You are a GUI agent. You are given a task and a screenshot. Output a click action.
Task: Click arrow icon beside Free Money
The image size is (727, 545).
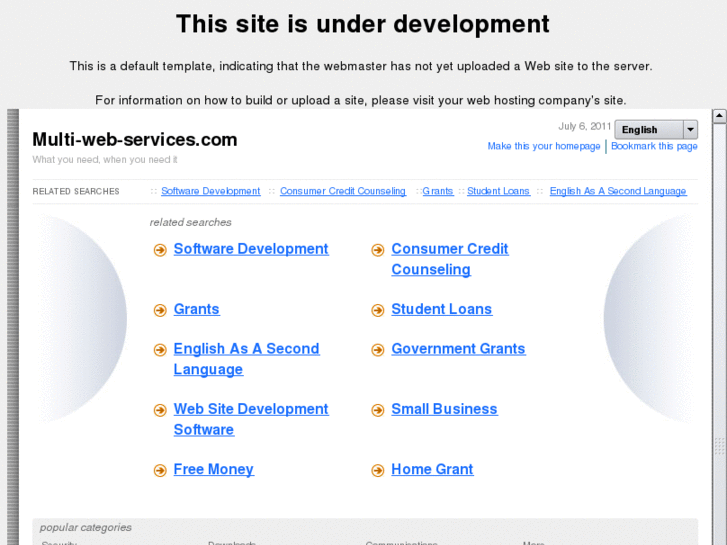(160, 470)
